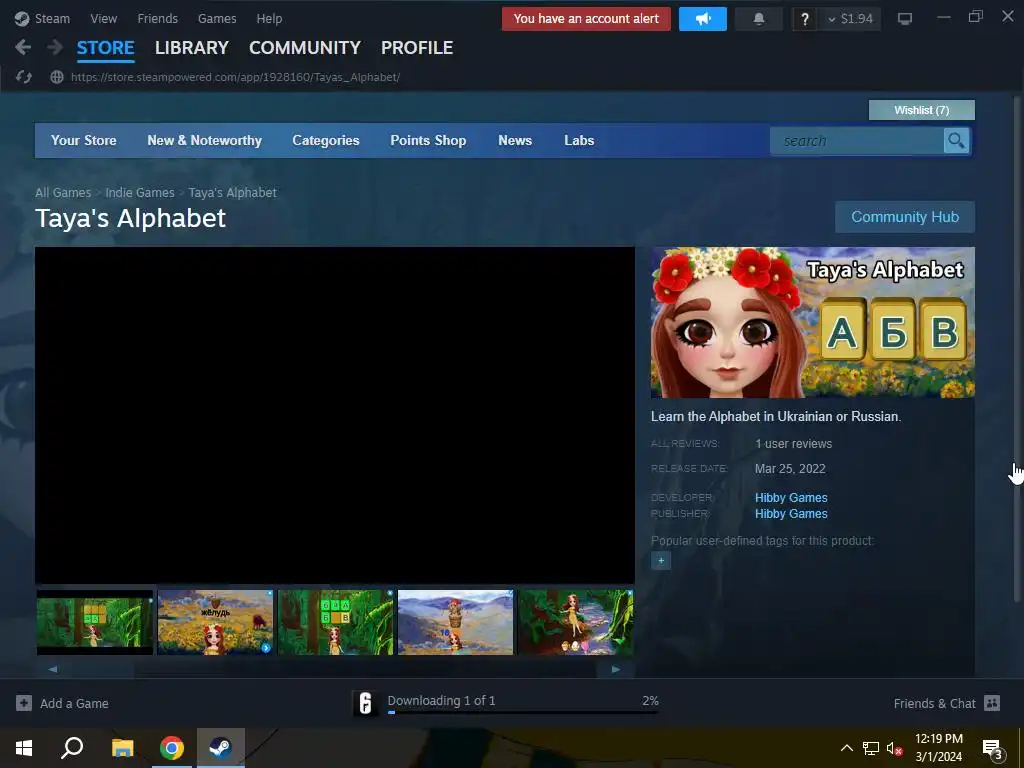
Task: Open the New & Noteworthy dropdown
Action: click(x=204, y=140)
